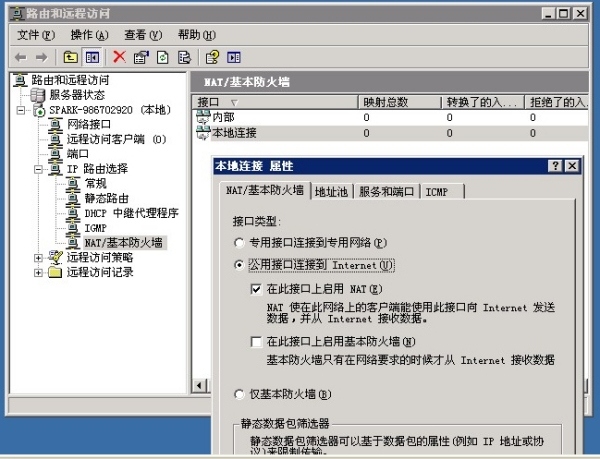The width and height of the screenshot is (600, 459).
Task: Select the 内部 row in interface list
Action: 392,117
